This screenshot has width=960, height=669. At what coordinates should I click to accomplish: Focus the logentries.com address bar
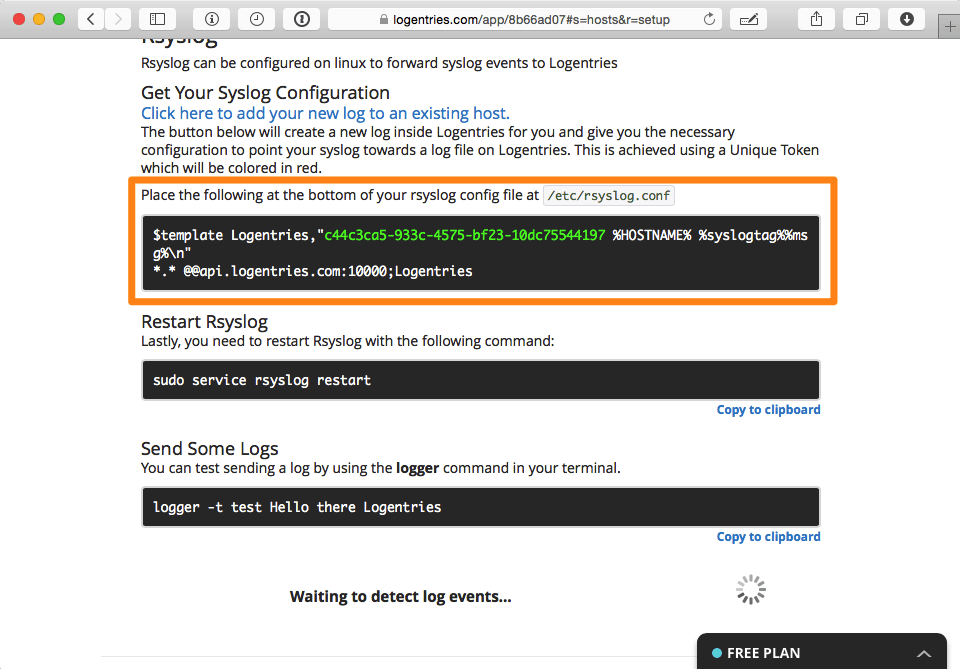pos(525,19)
